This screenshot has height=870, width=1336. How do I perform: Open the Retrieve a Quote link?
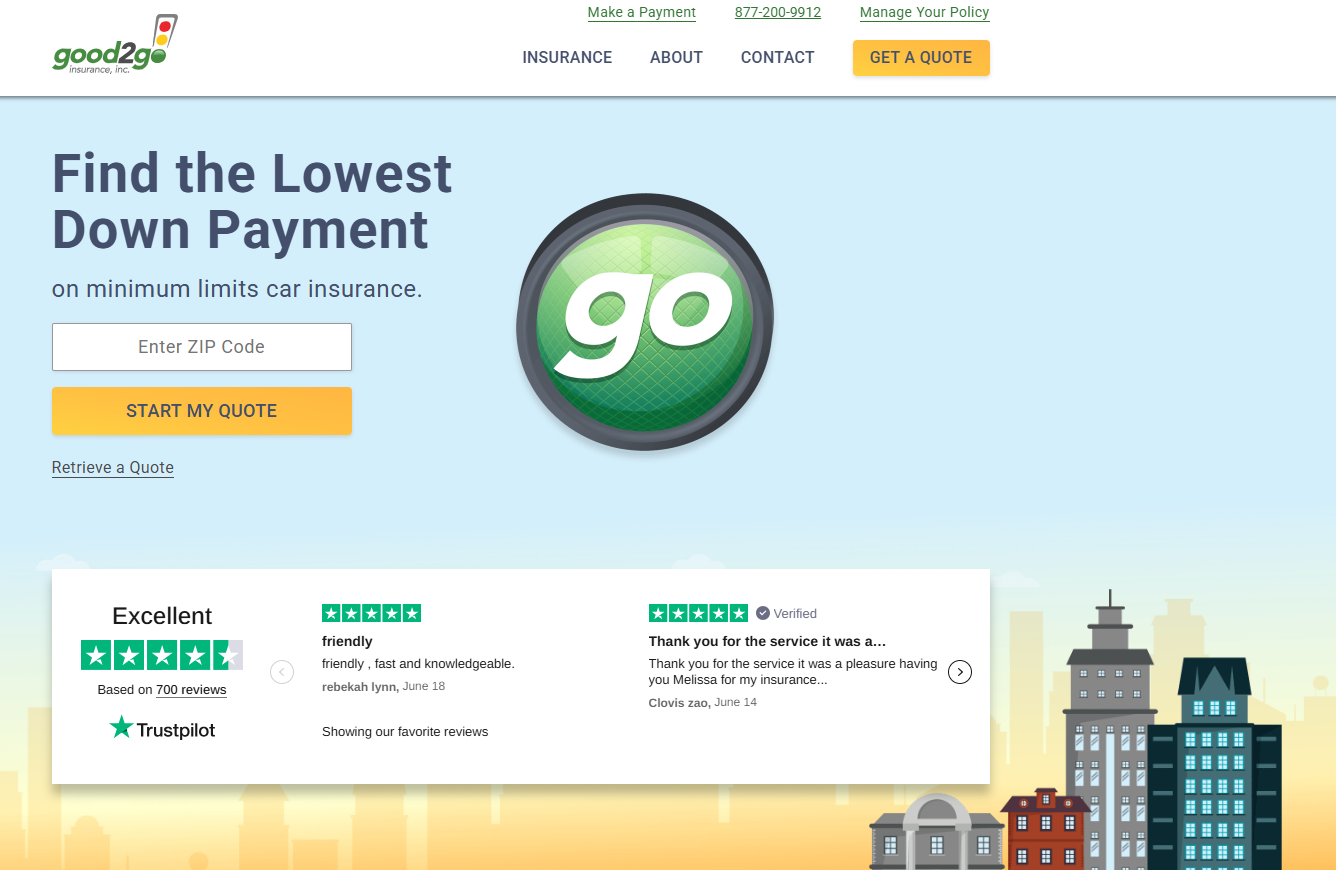pyautogui.click(x=113, y=468)
